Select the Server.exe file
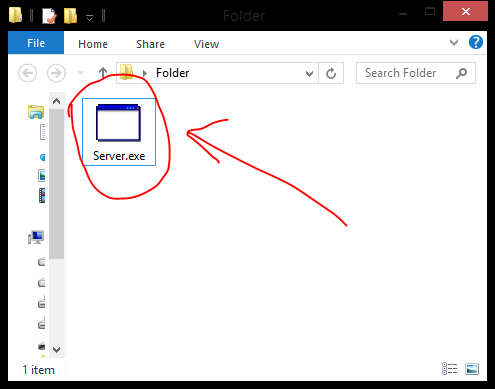The image size is (495, 389). (119, 132)
